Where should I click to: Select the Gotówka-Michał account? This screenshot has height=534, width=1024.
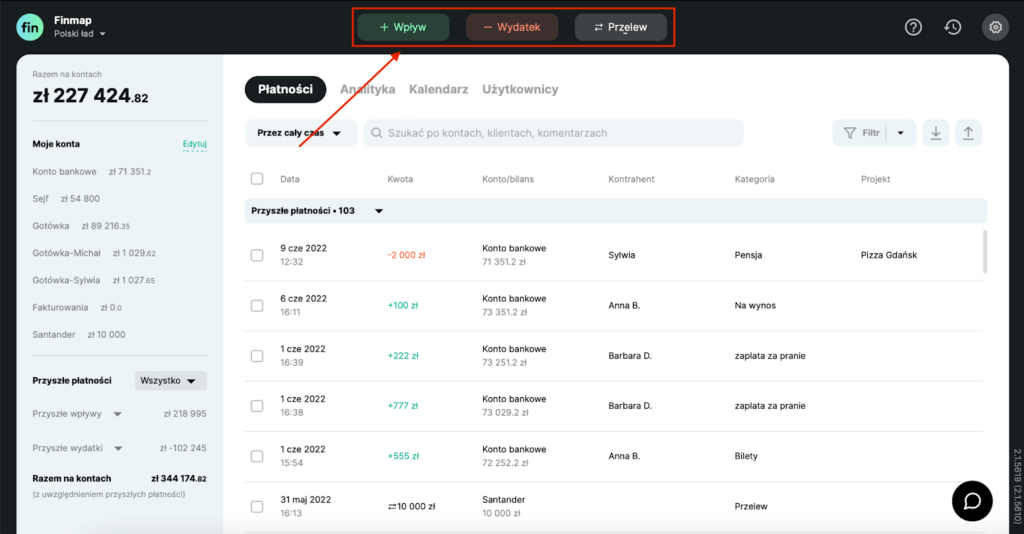[94, 253]
